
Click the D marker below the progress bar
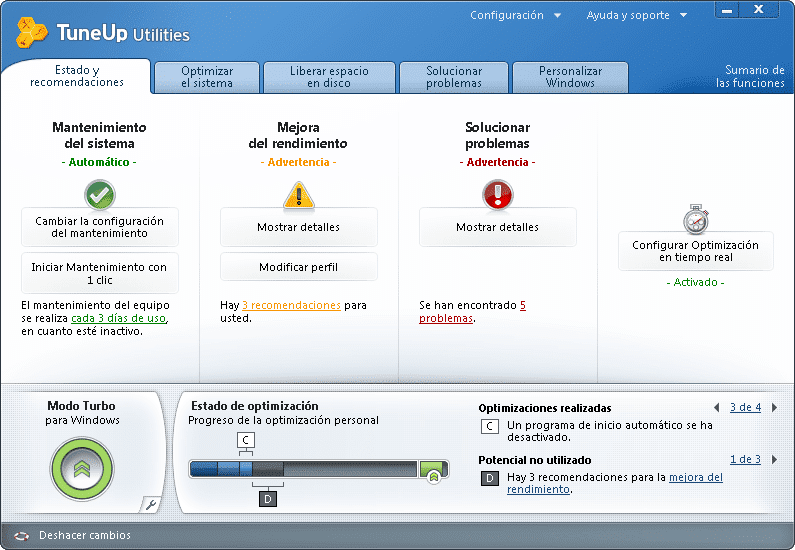click(x=268, y=499)
